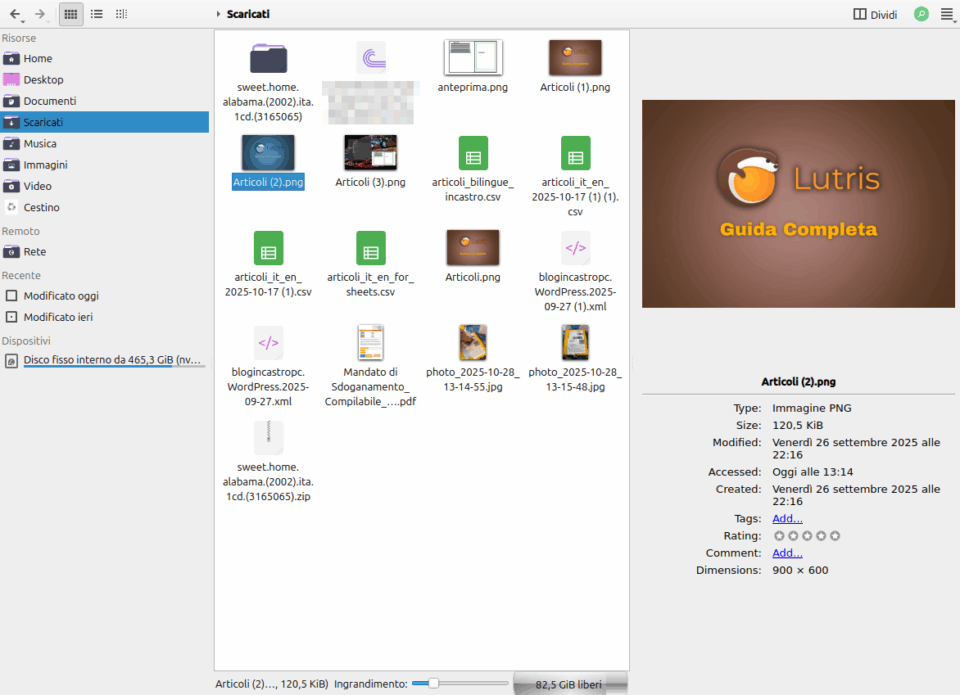Click the anteprima.png file name label

(473, 88)
